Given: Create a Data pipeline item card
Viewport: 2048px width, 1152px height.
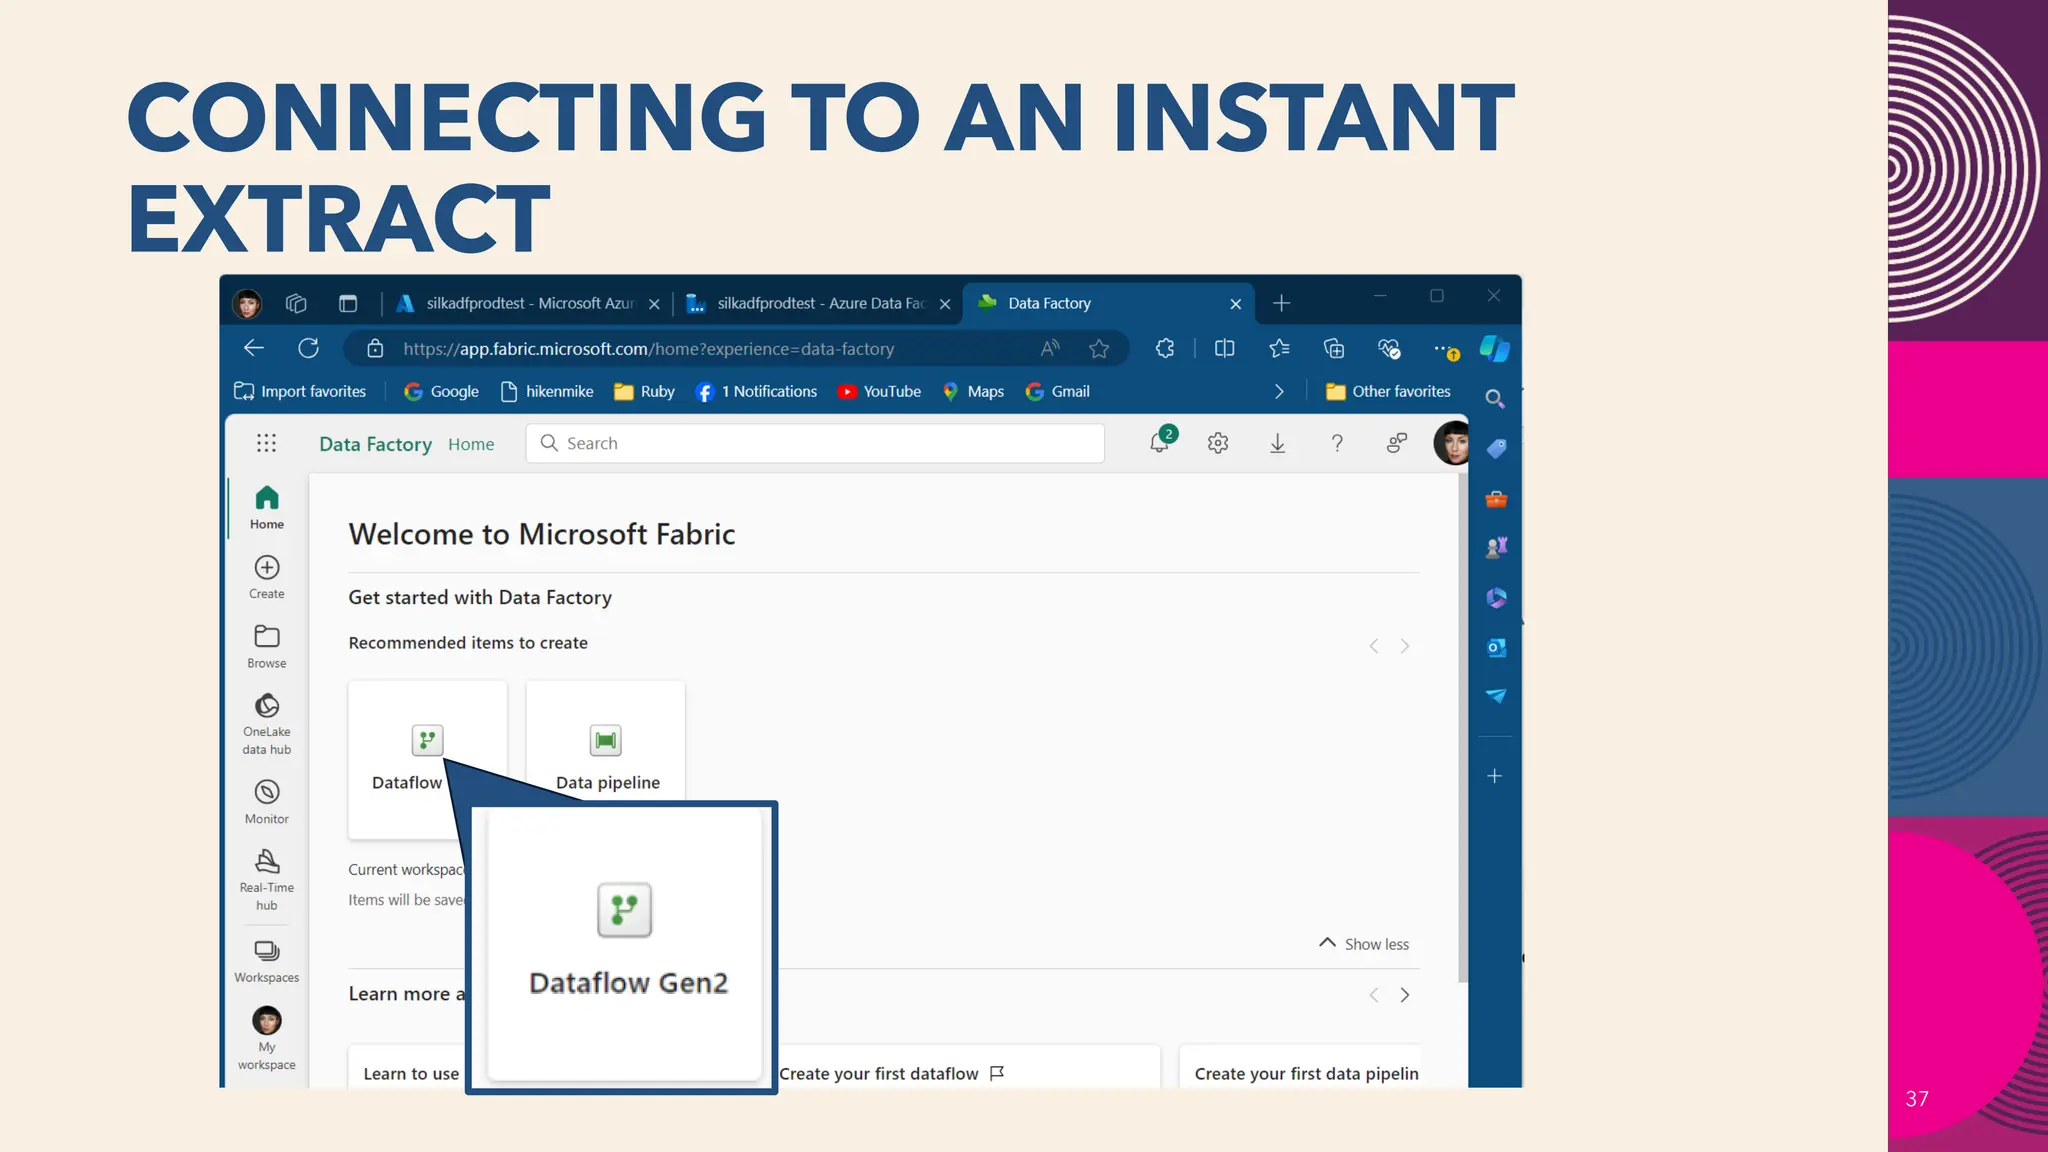Looking at the screenshot, I should pos(606,741).
